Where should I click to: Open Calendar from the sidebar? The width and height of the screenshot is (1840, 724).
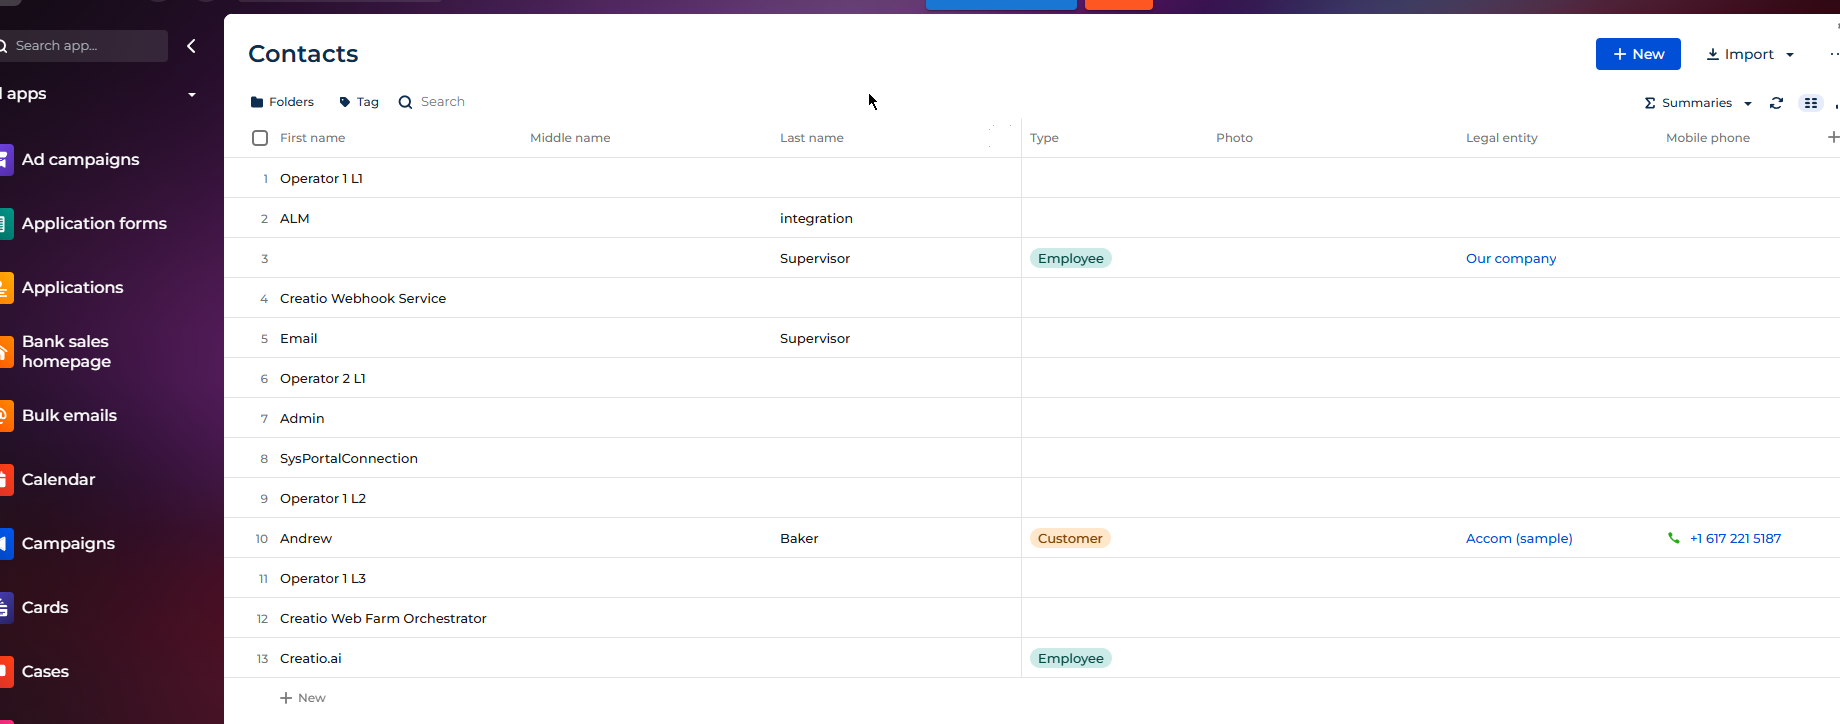[x=58, y=479]
